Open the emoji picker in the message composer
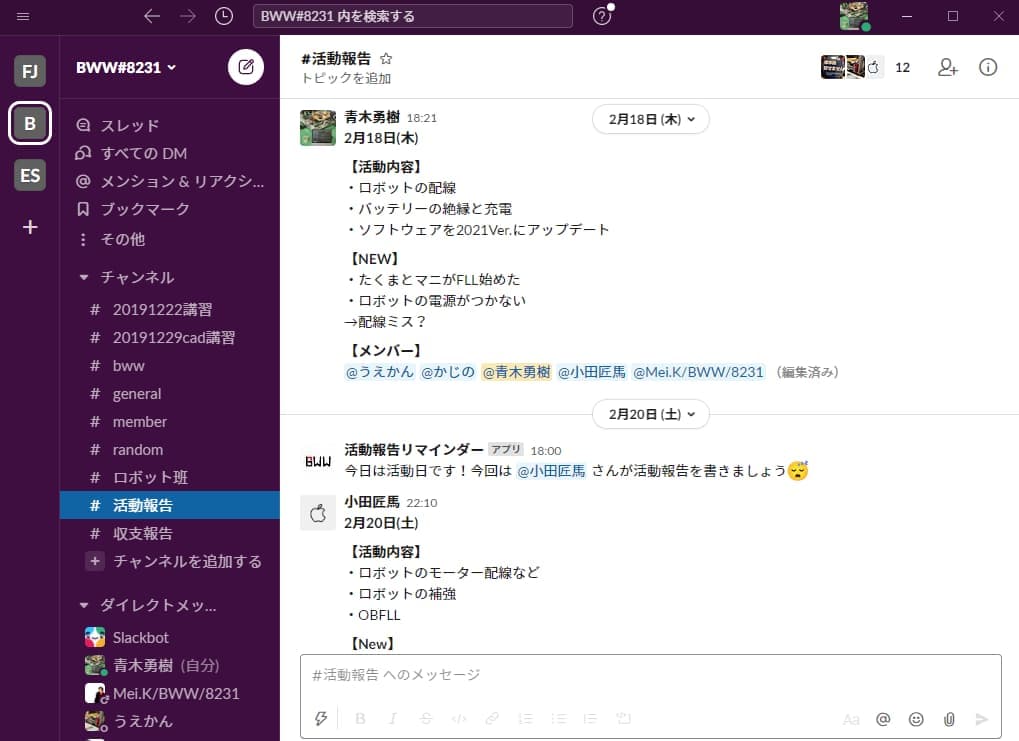Image resolution: width=1019 pixels, height=741 pixels. coord(915,719)
